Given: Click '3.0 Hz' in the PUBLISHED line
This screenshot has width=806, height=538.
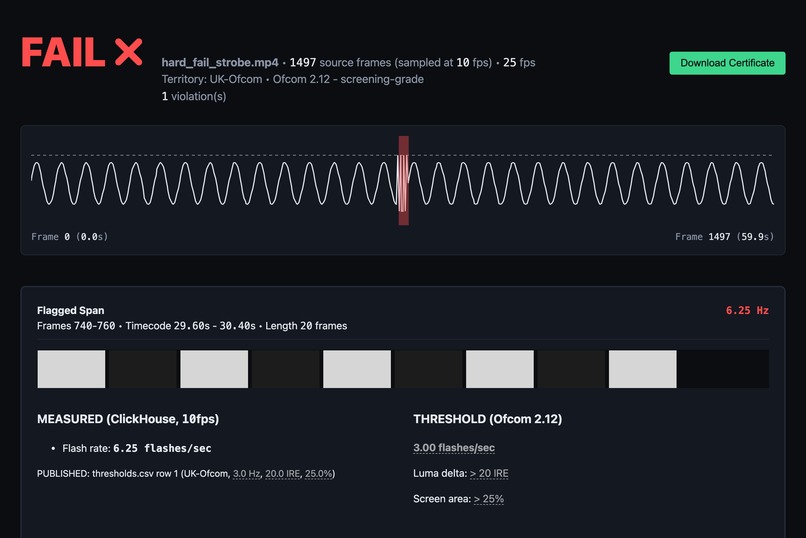Looking at the screenshot, I should 247,474.
